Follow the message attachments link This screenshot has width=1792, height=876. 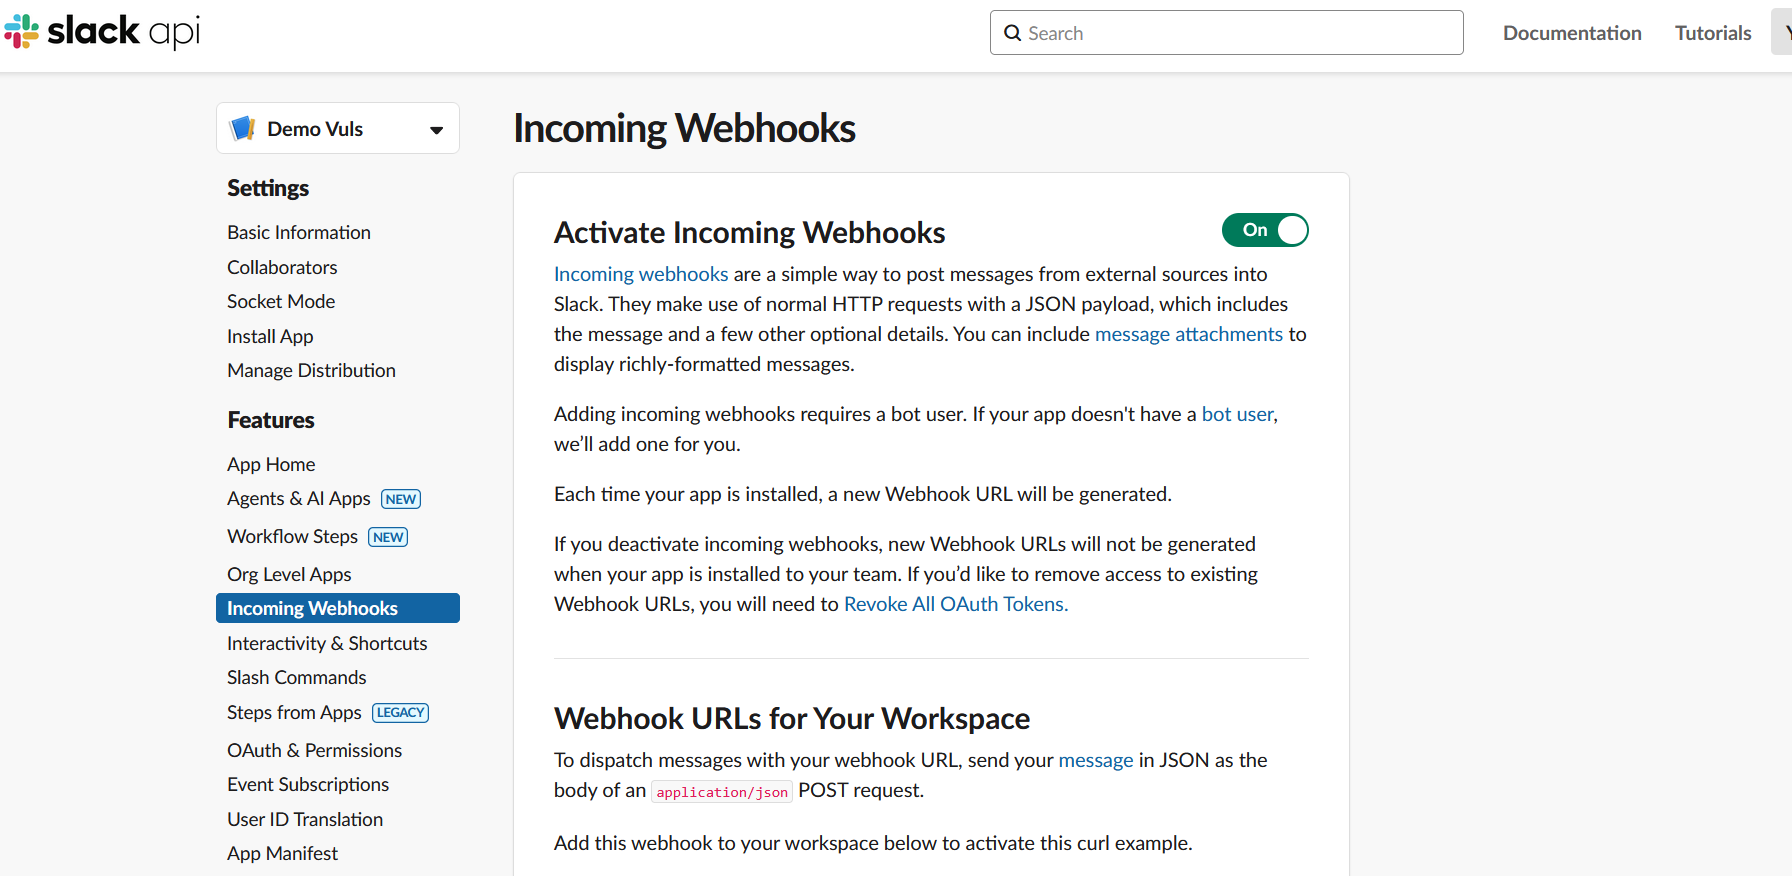[1188, 334]
